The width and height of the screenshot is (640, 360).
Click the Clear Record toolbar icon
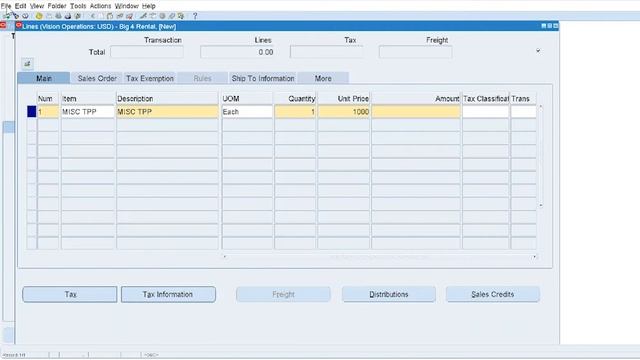120,16
